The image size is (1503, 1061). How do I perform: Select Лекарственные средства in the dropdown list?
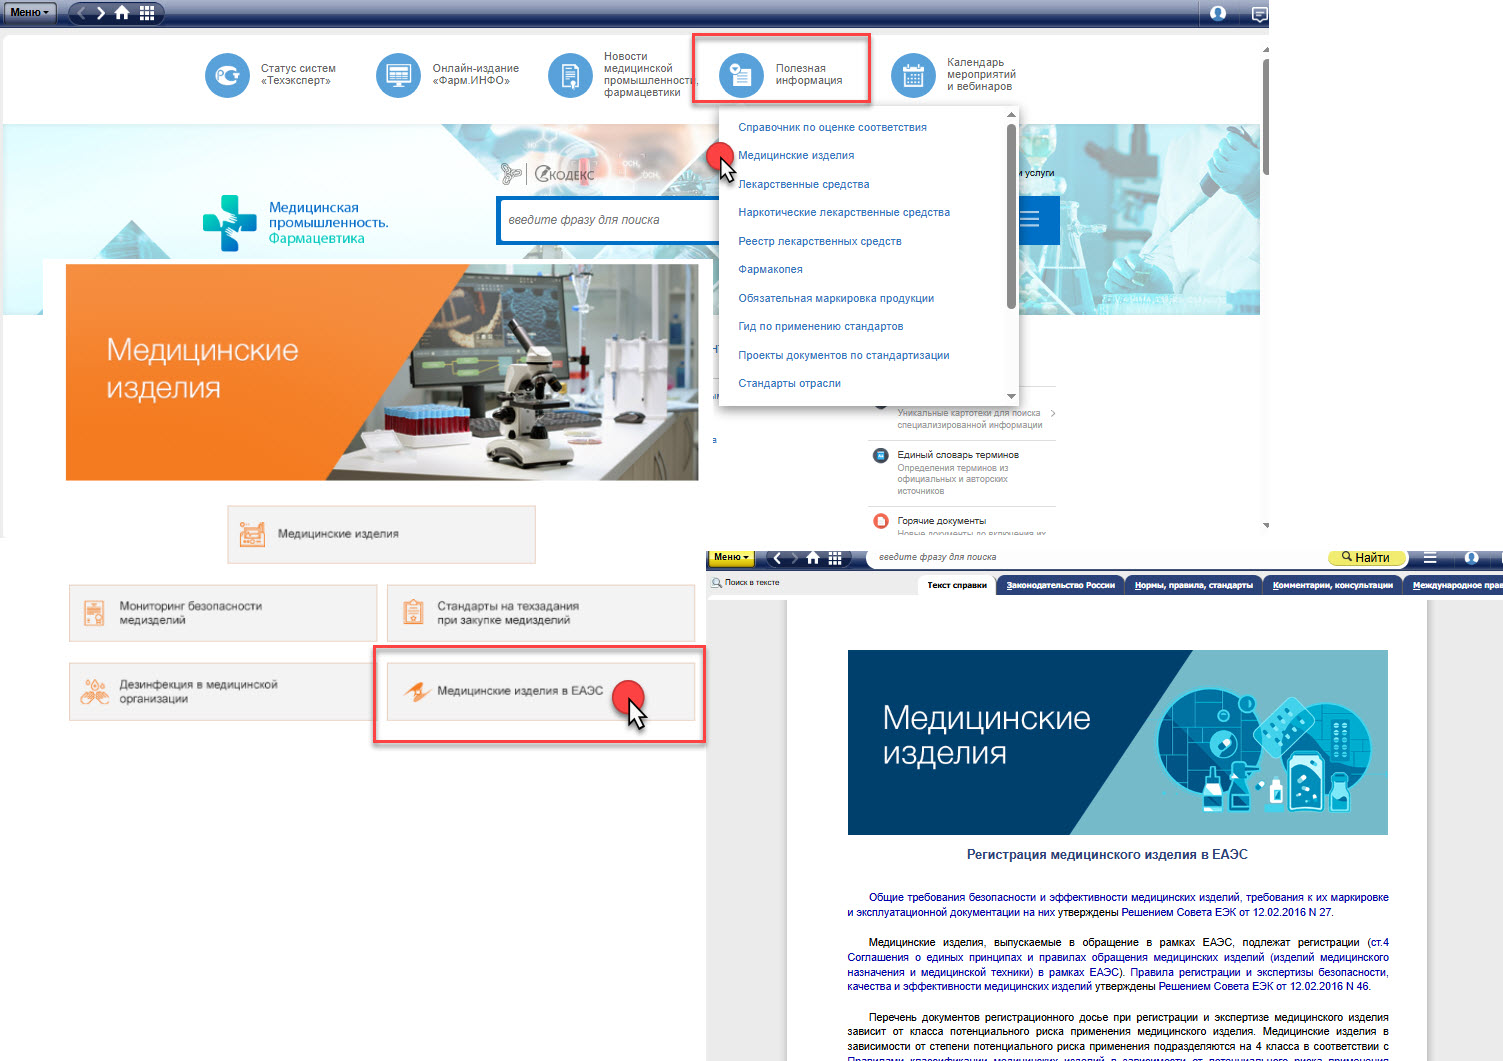803,184
